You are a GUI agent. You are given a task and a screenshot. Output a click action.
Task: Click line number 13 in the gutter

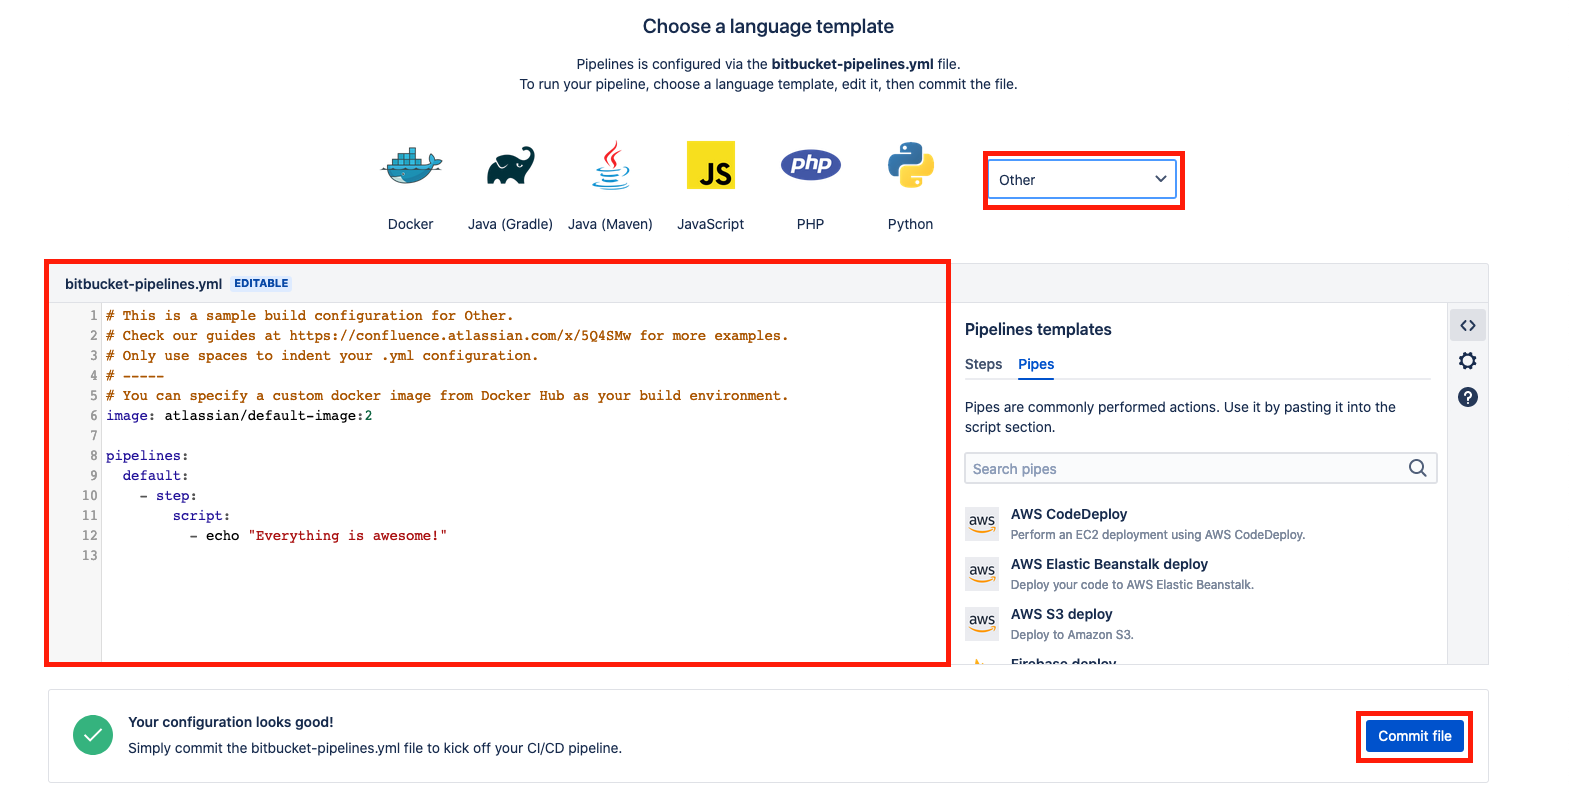pos(90,556)
